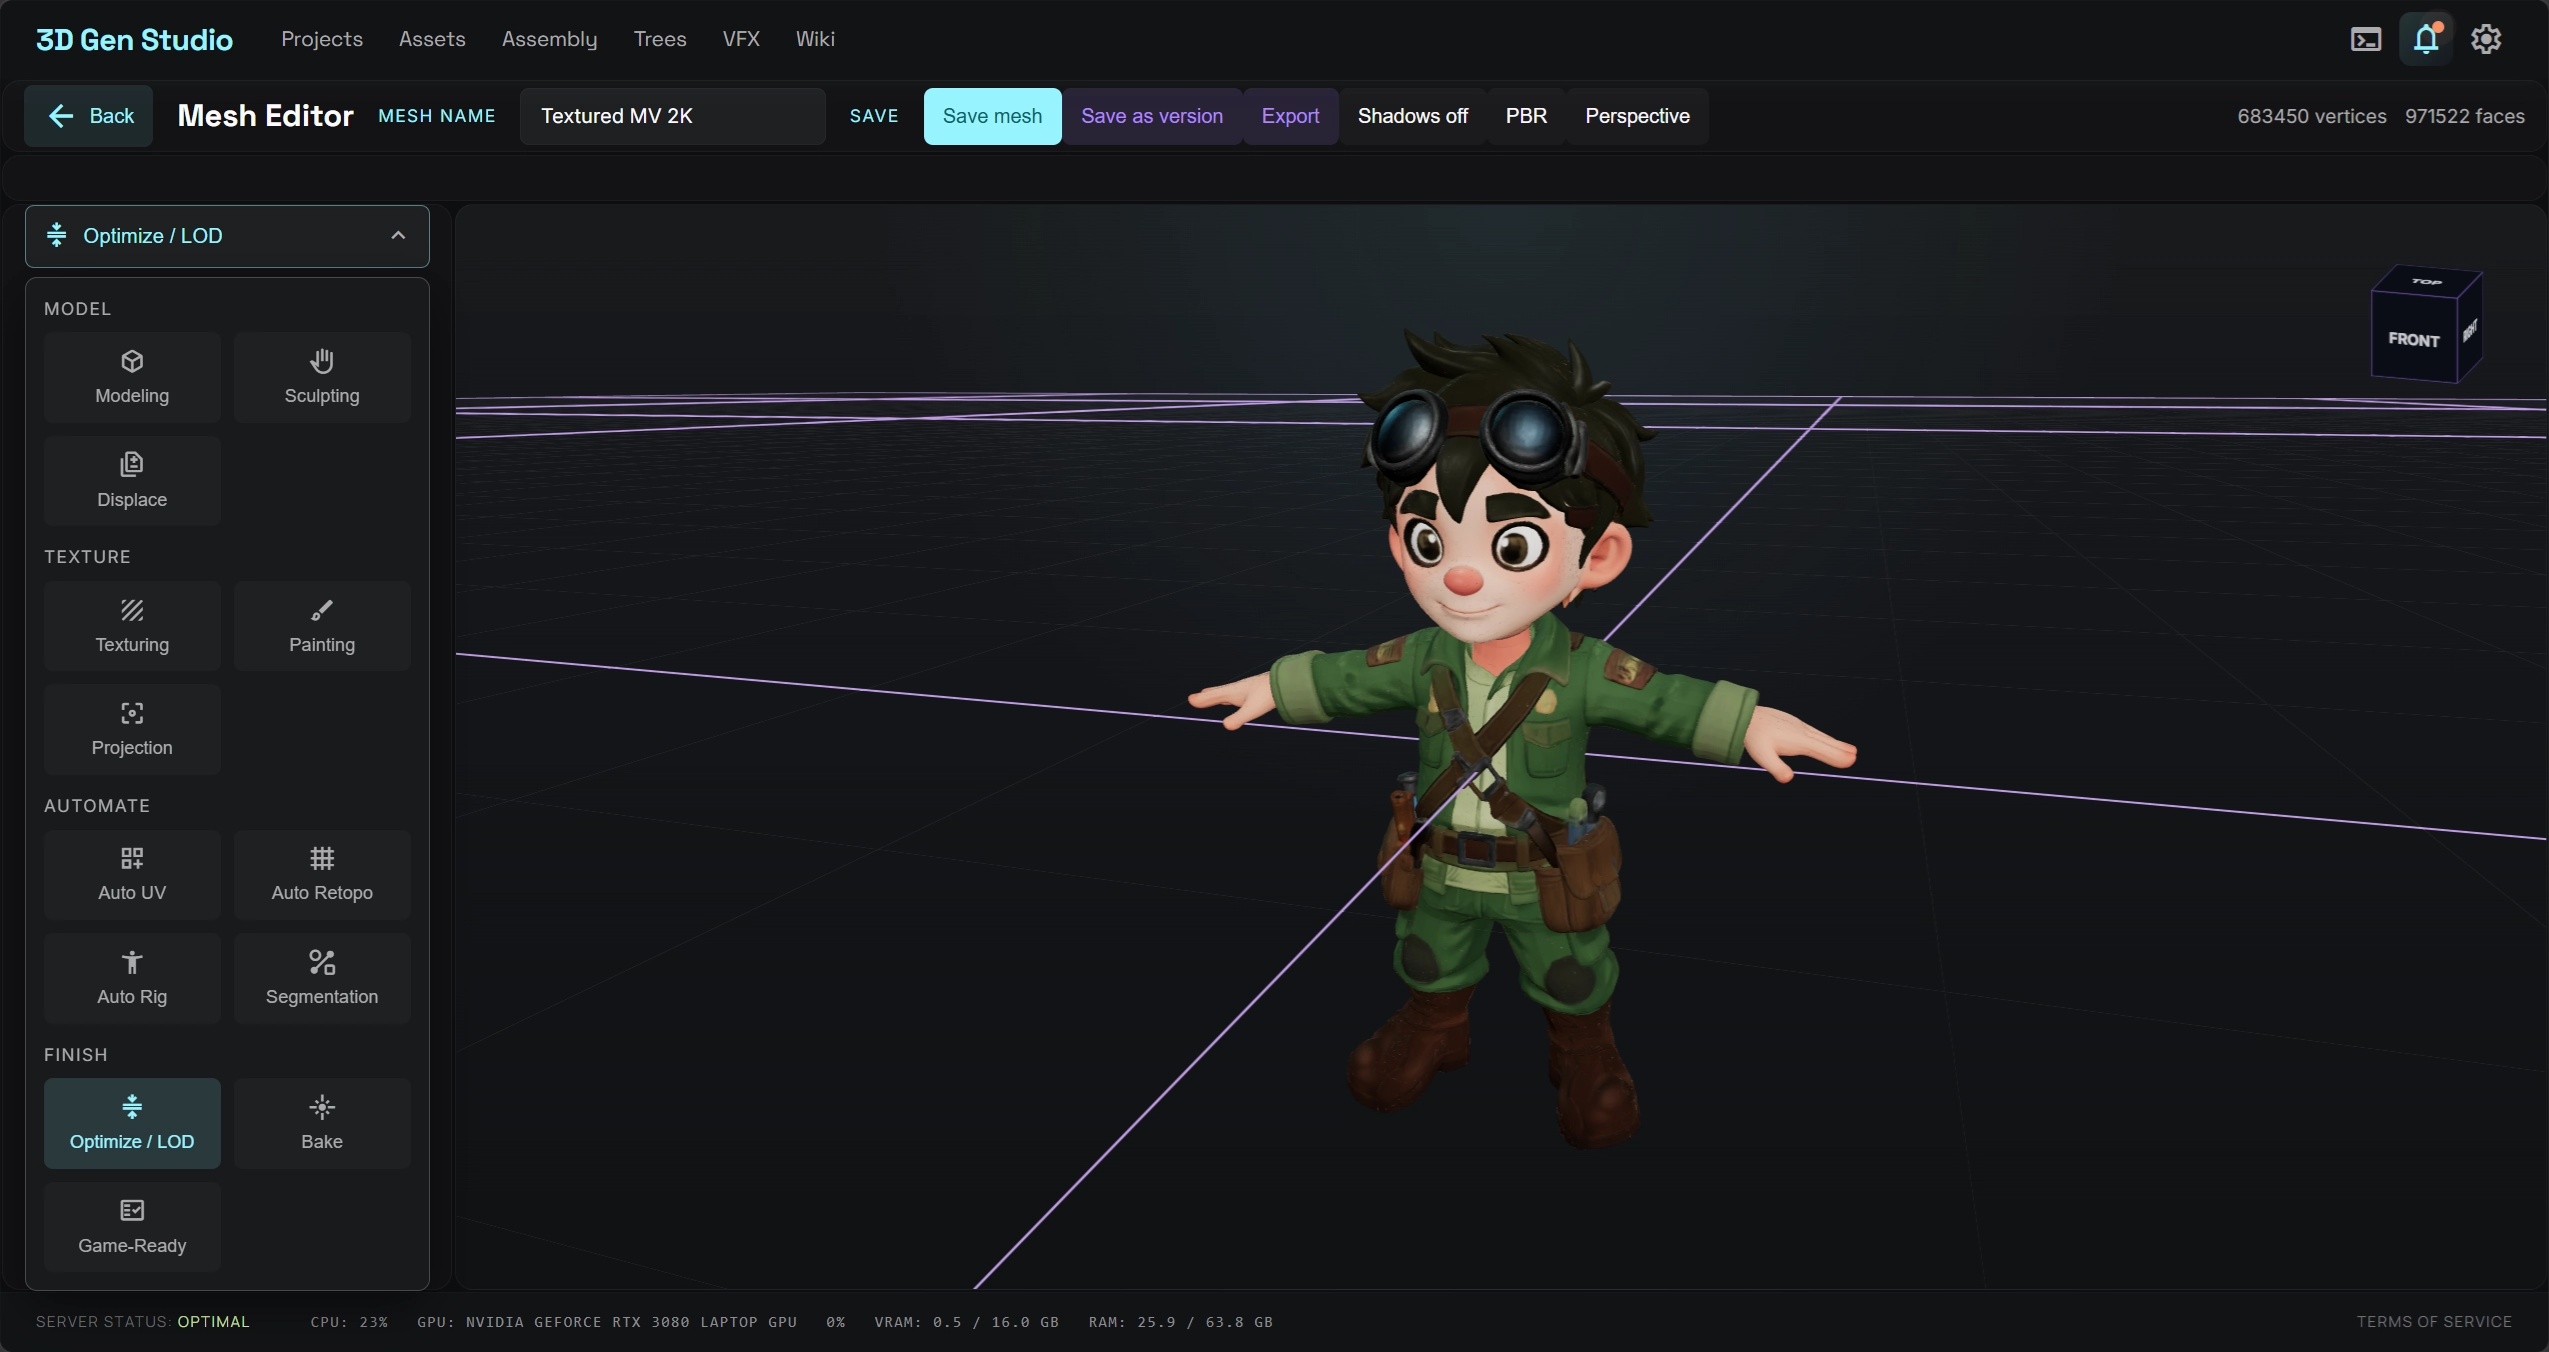Viewport: 2549px width, 1352px height.
Task: Click the 'AUTOMATE' section heading
Action: coord(97,806)
